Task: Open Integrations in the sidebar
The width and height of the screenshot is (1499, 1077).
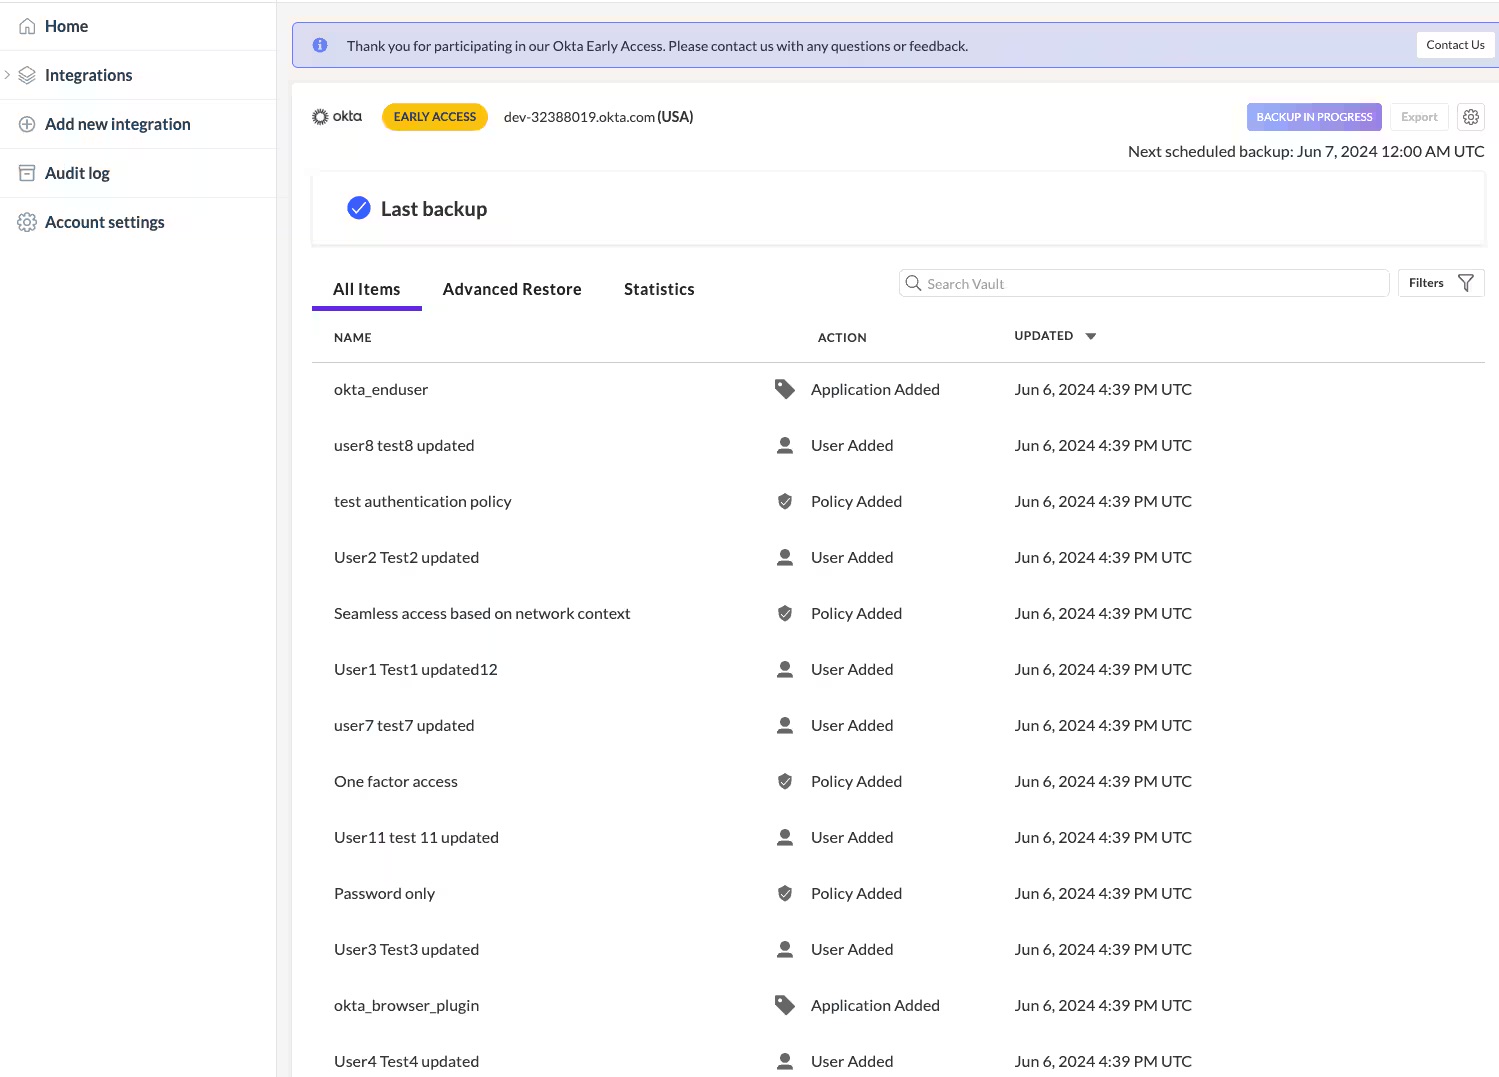Action: coord(88,75)
